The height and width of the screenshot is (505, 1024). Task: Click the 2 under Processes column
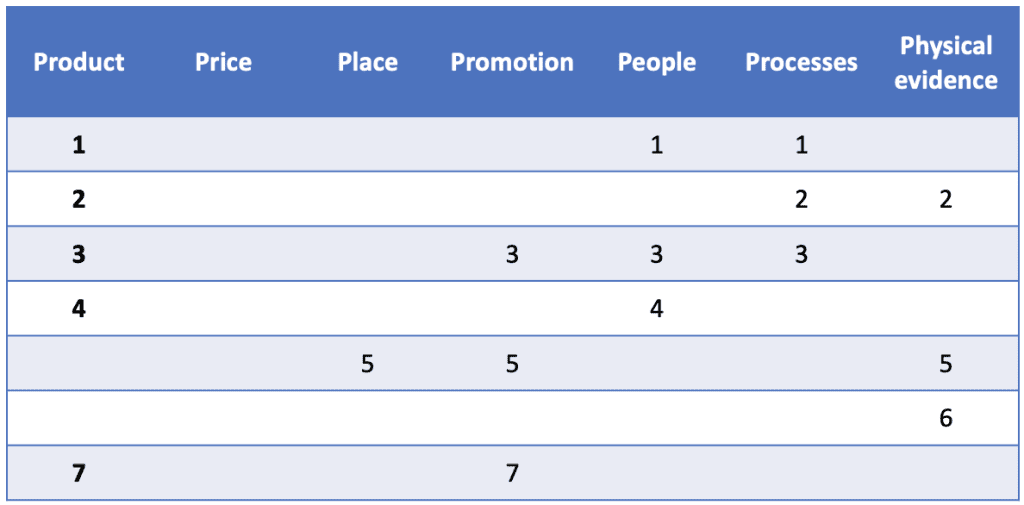[801, 199]
